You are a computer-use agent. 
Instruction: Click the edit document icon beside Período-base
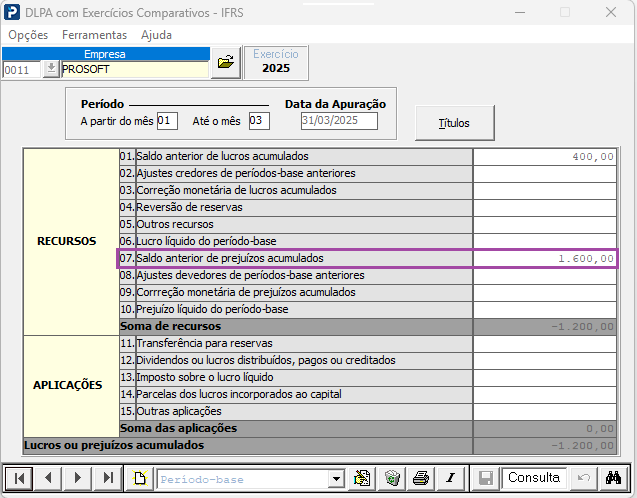362,478
